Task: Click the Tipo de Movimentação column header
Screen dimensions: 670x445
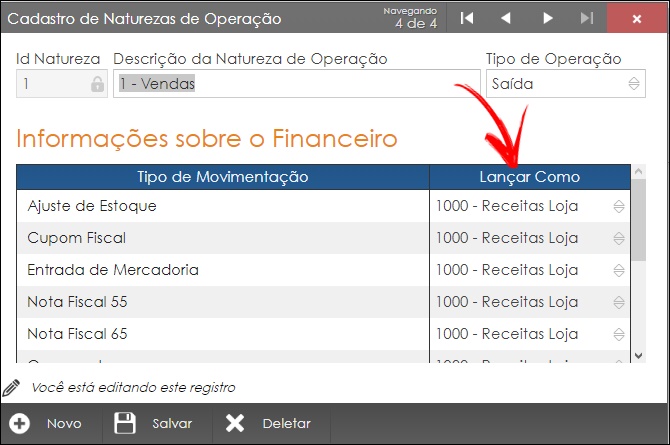Action: click(223, 177)
